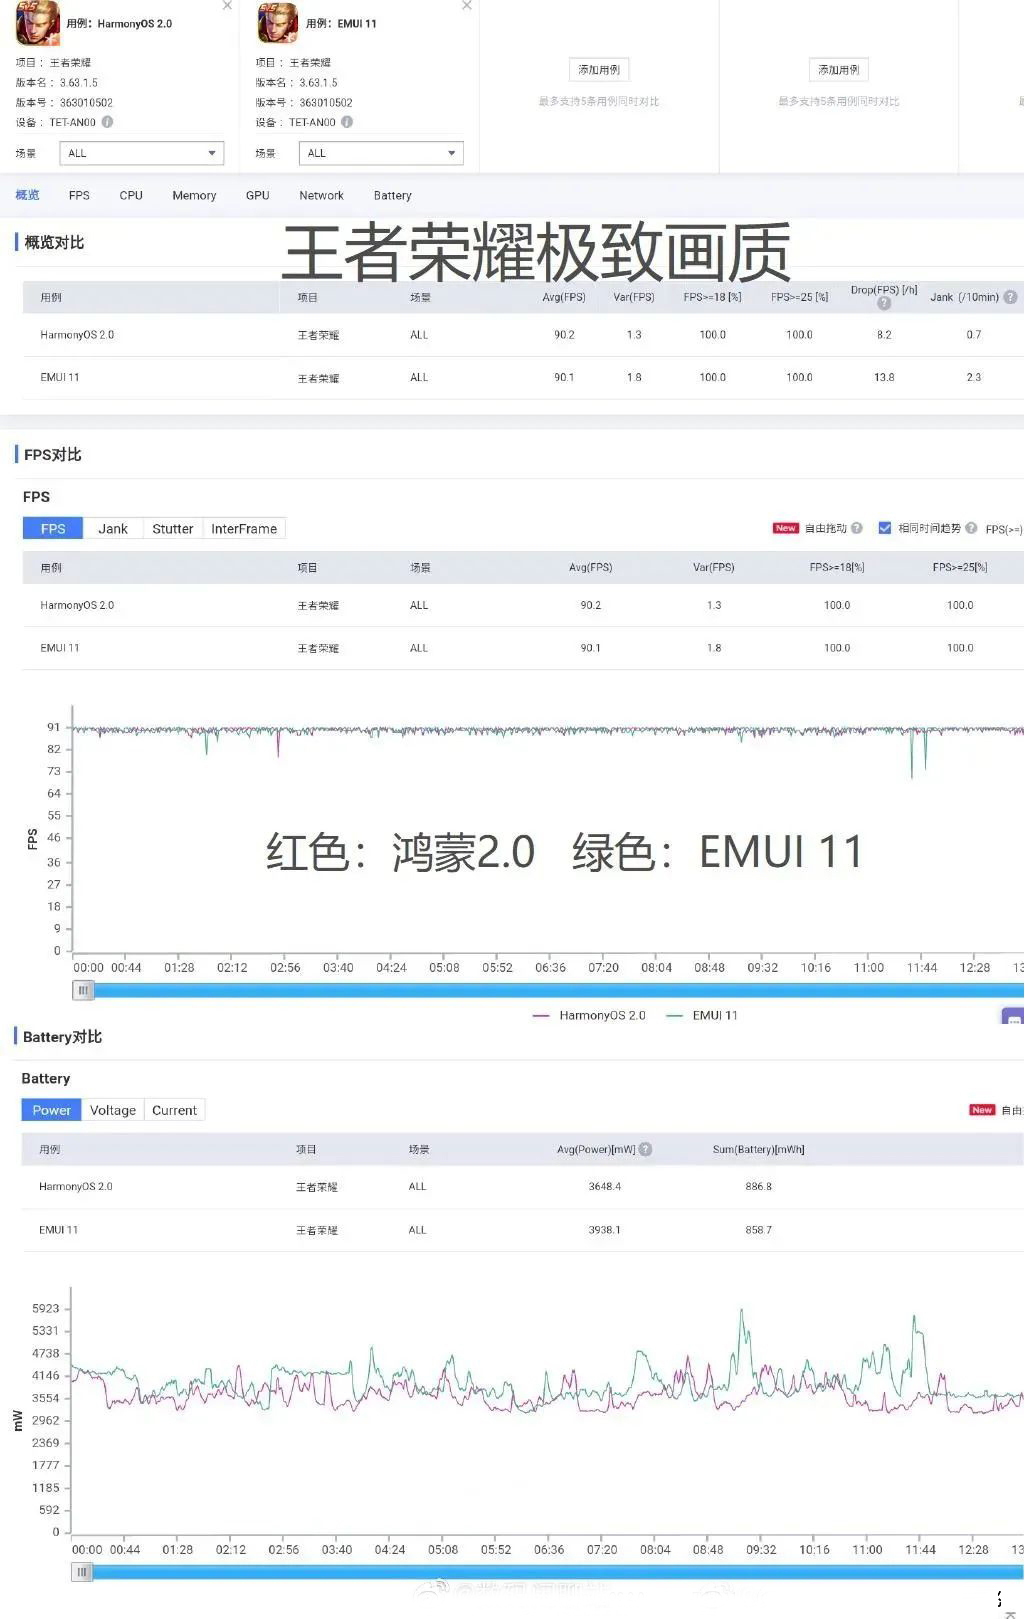Click the 886.8 Sum(Battery) value
This screenshot has height=1619, width=1024.
759,1187
